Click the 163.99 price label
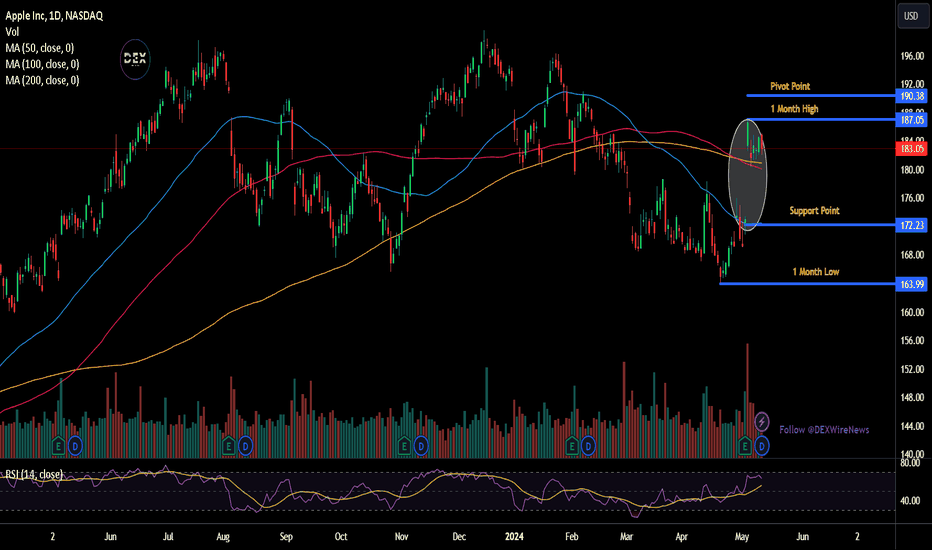Image resolution: width=932 pixels, height=550 pixels. click(x=912, y=284)
